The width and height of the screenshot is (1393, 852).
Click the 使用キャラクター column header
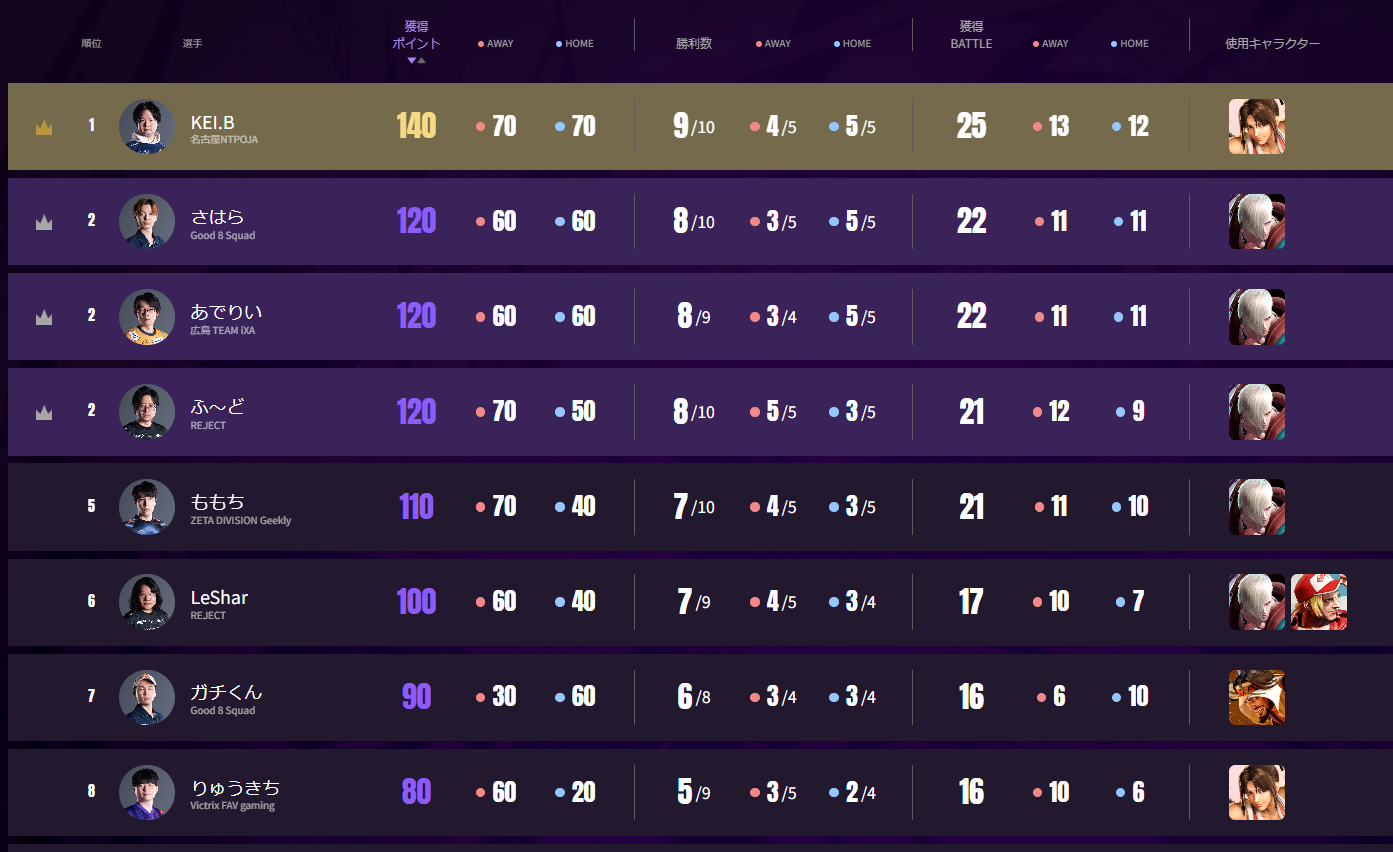coord(1272,44)
